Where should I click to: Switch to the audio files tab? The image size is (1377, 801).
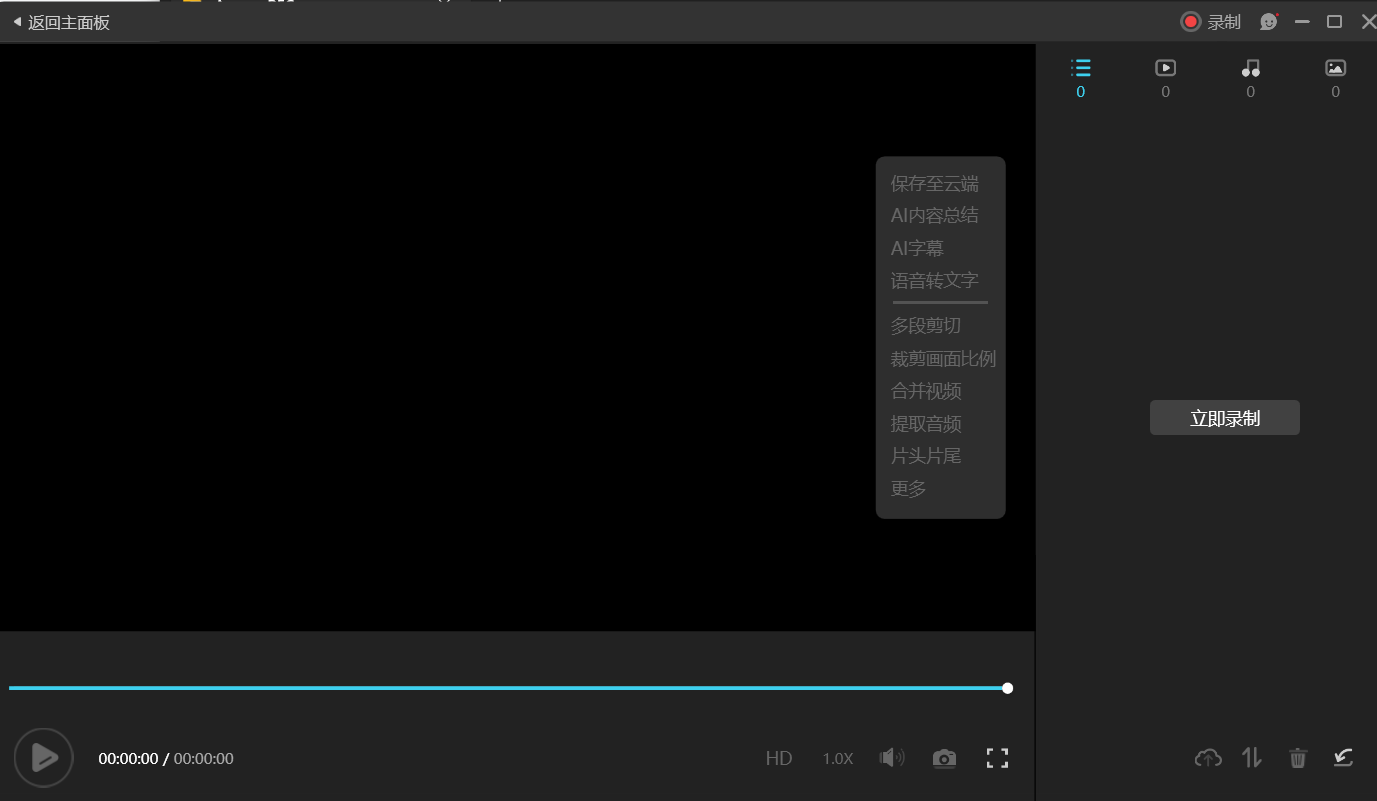tap(1250, 78)
